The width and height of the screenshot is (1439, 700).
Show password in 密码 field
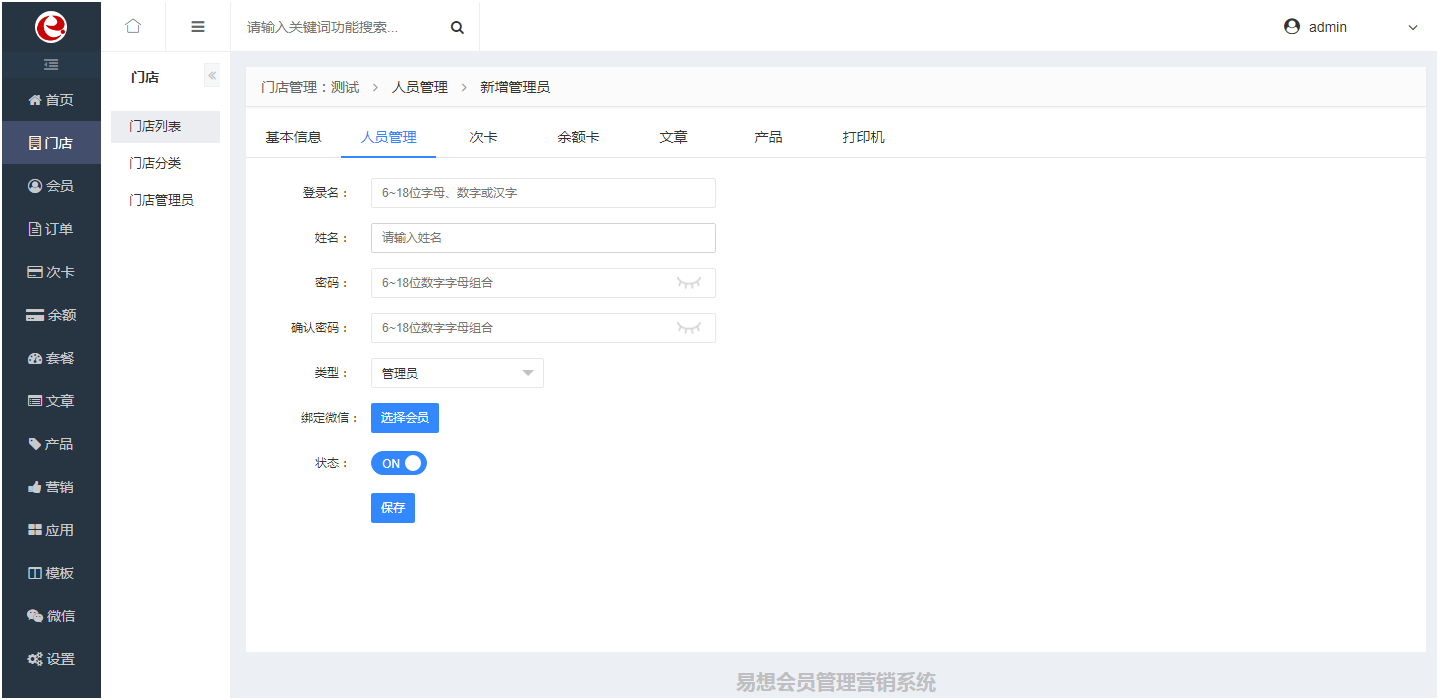(x=689, y=283)
